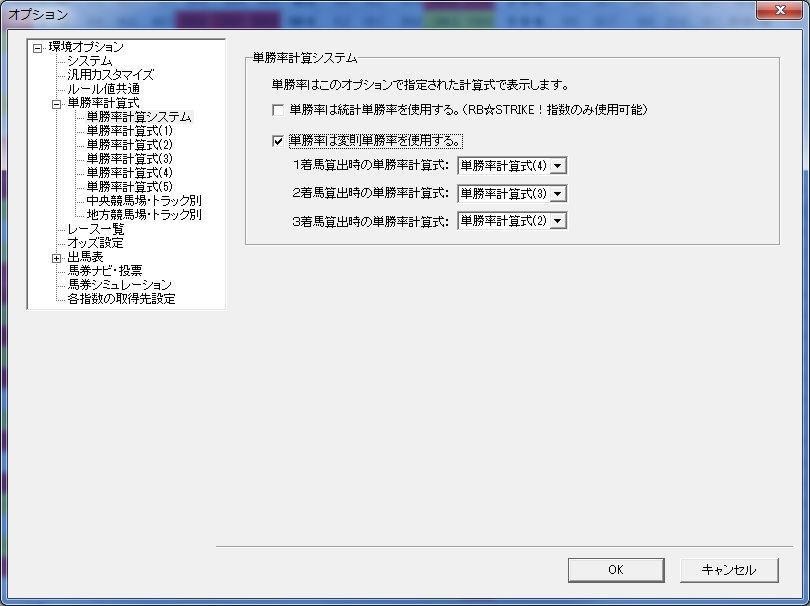The width and height of the screenshot is (810, 606).
Task: Select 単勝率計算式(5) in the tree
Action: pos(130,187)
